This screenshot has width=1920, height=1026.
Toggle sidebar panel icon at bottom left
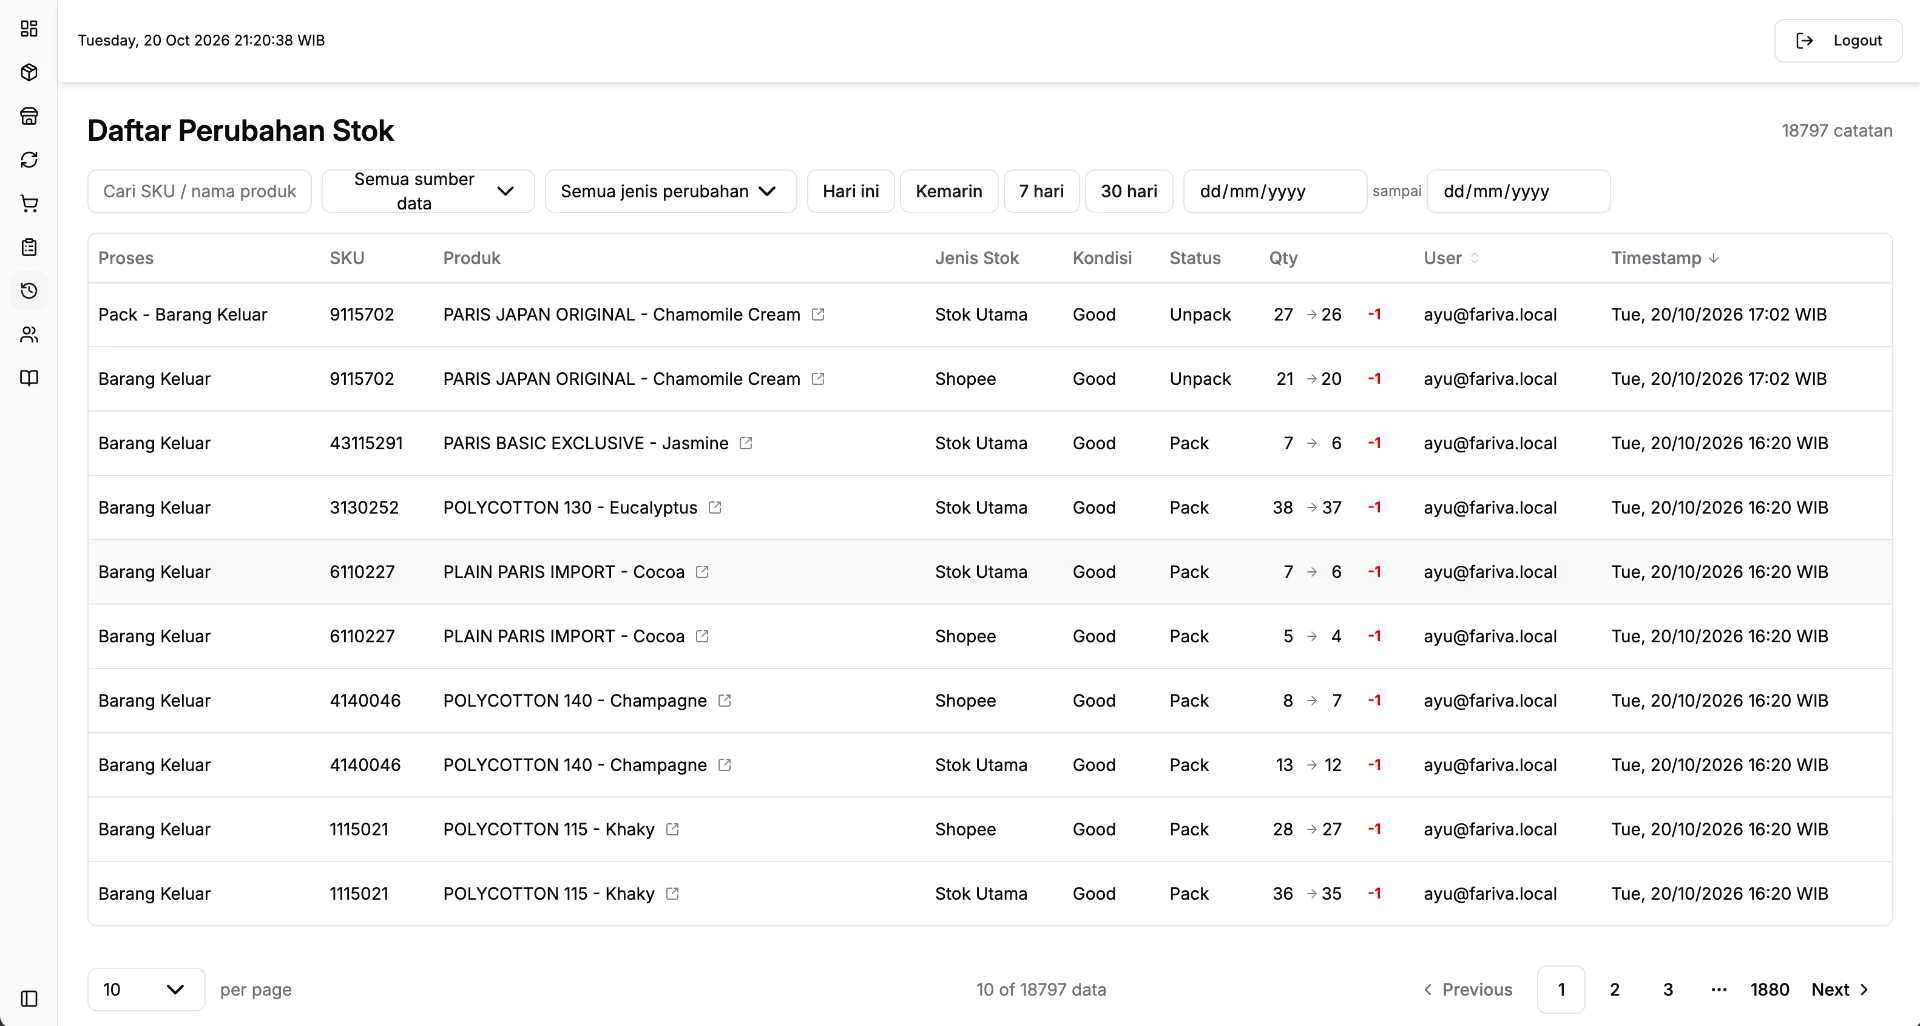29,999
